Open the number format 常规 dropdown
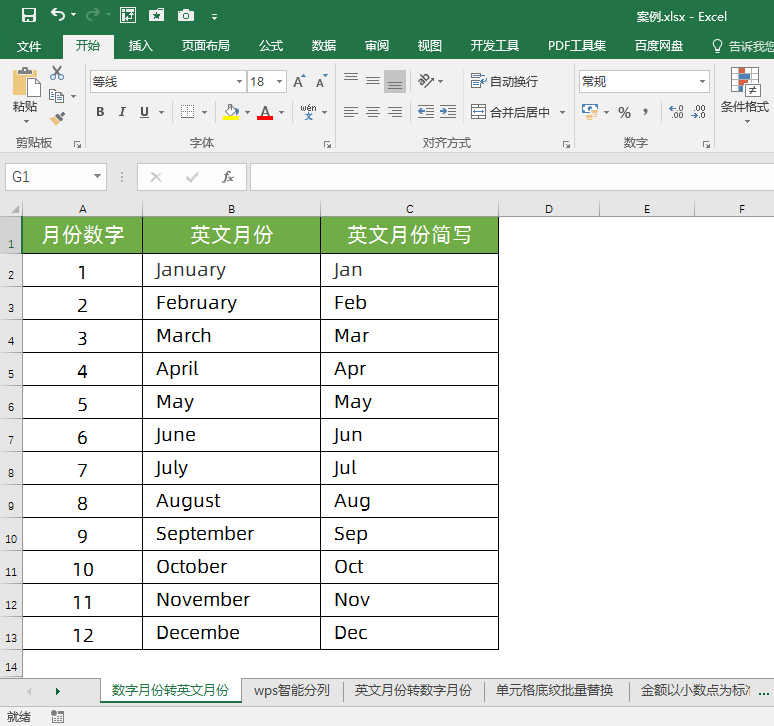 (702, 81)
